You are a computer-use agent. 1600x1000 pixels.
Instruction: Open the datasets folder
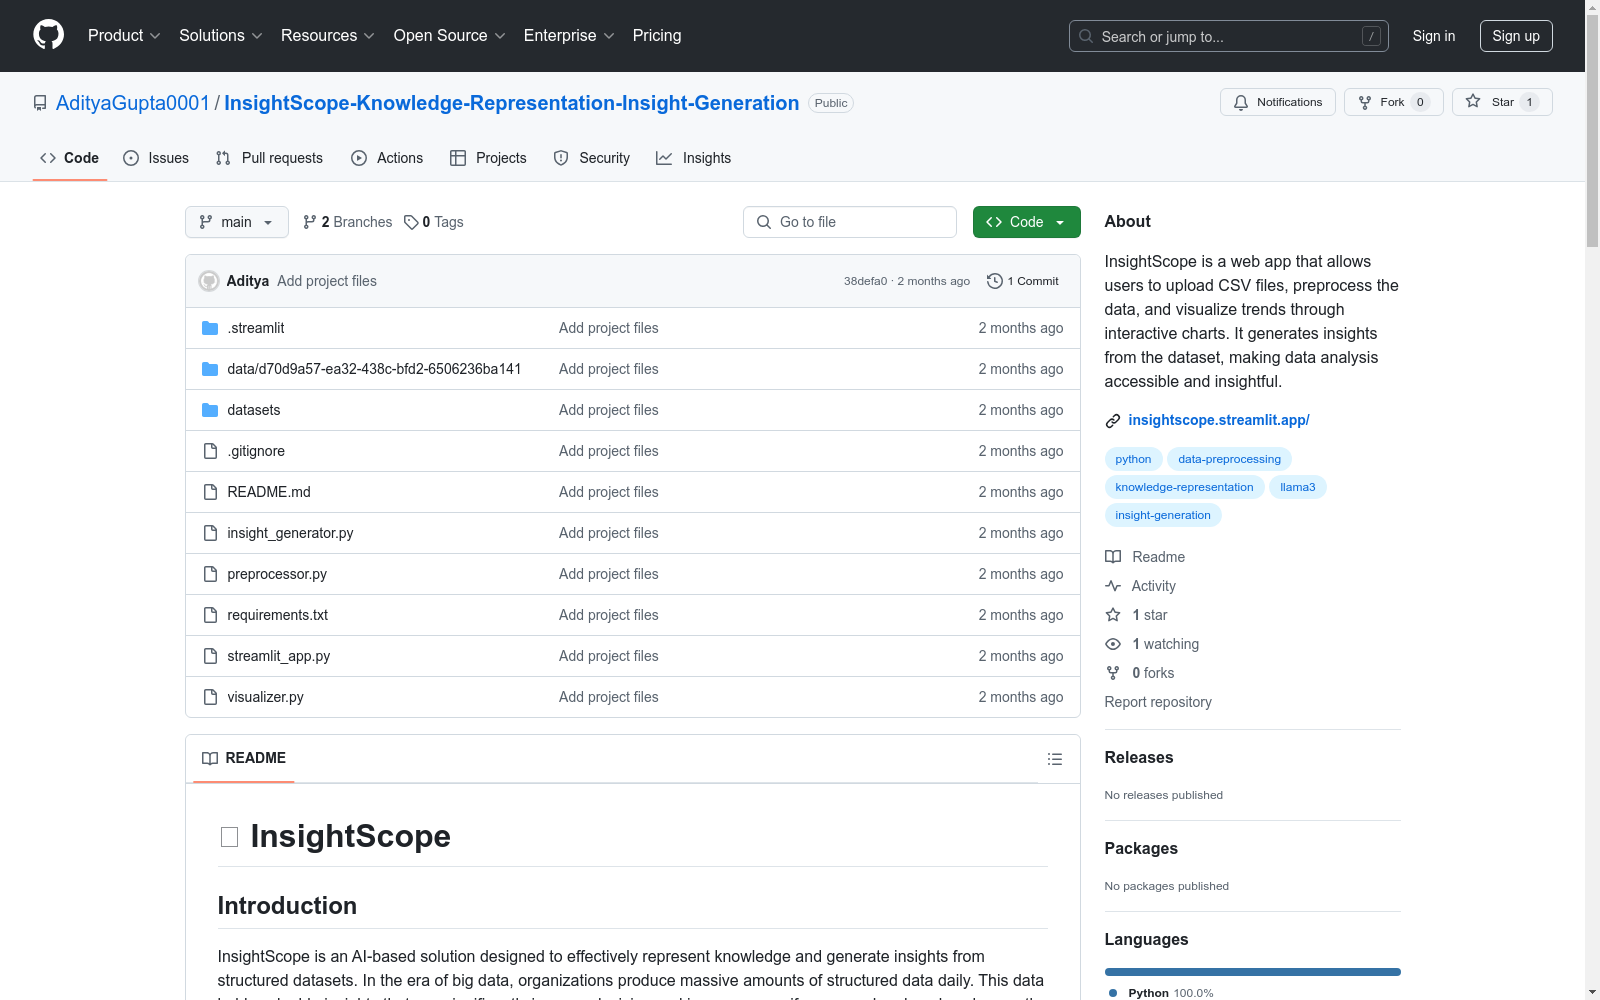pyautogui.click(x=254, y=410)
